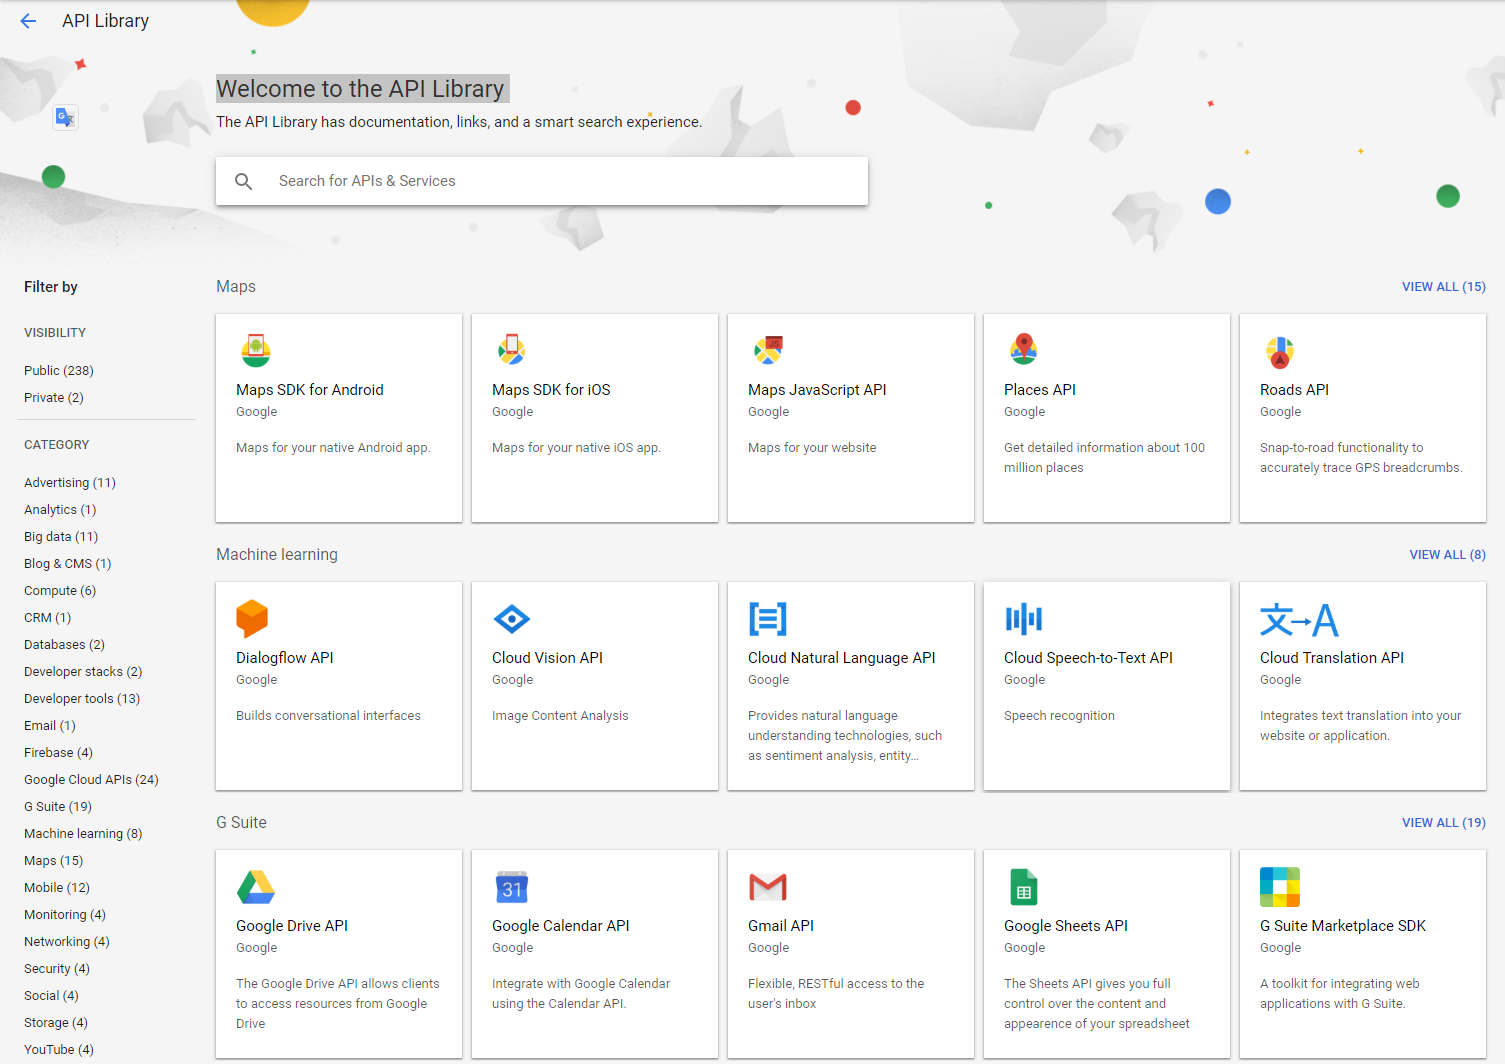
Task: Click the back arrow next to API Library
Action: click(x=28, y=21)
